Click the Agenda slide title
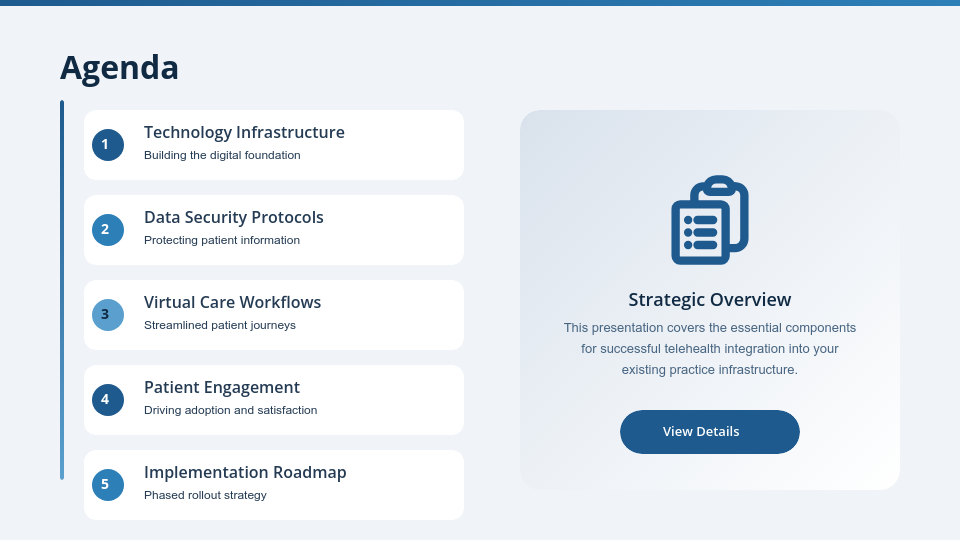This screenshot has height=540, width=960. point(119,68)
